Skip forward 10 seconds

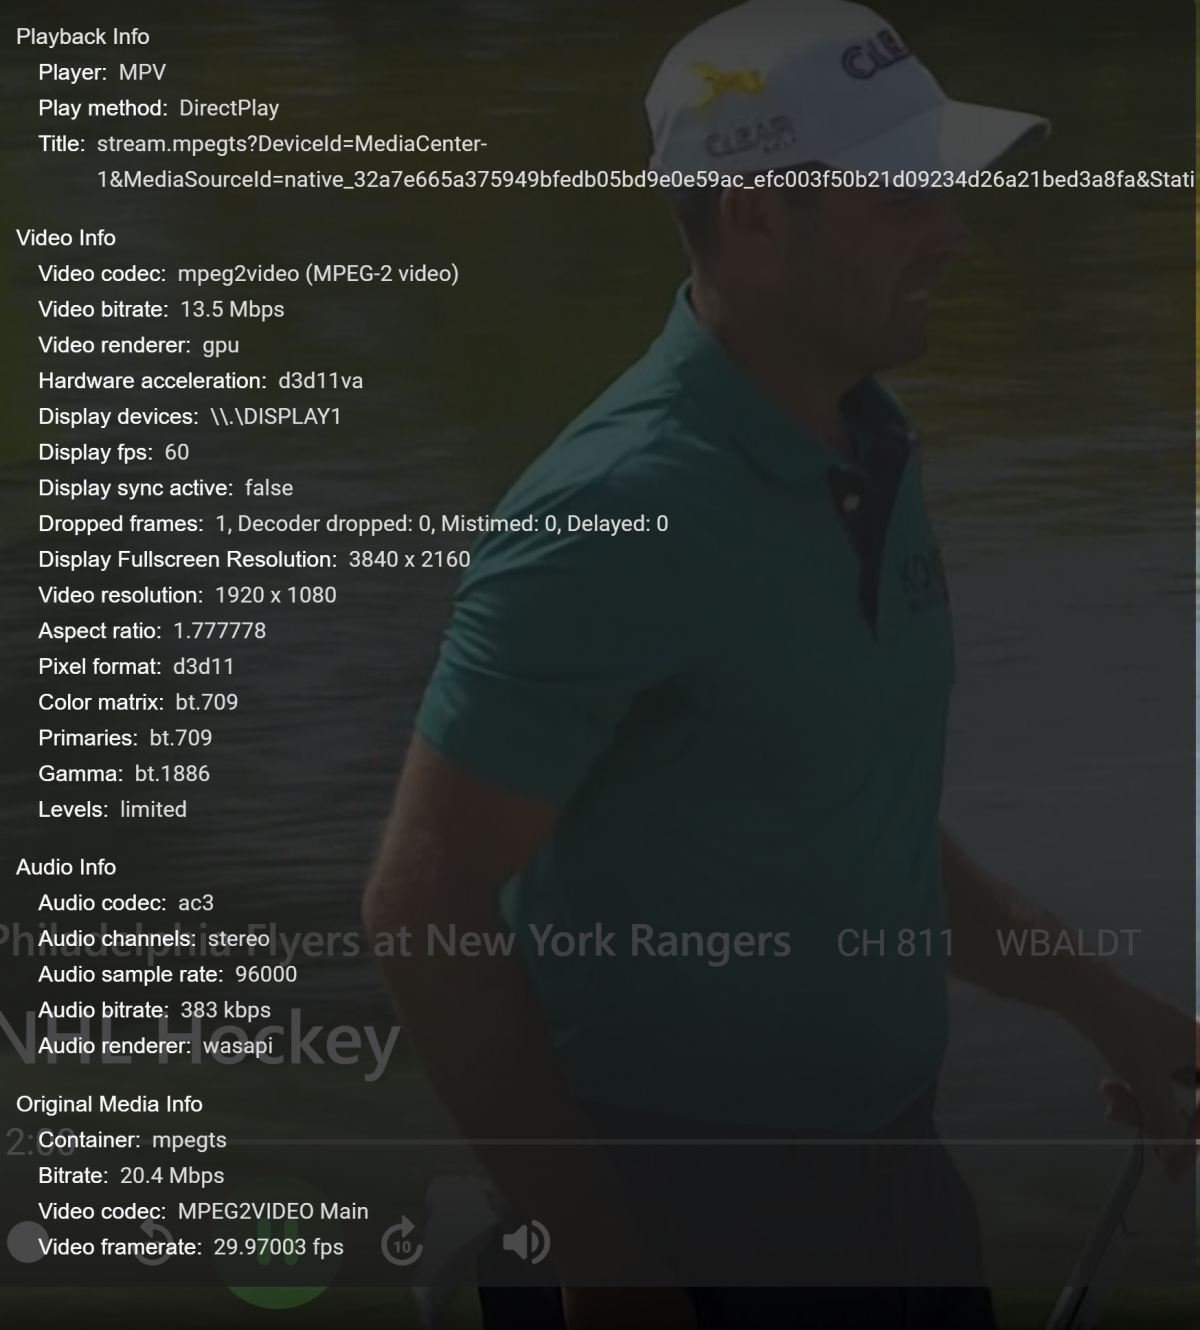coord(402,1241)
